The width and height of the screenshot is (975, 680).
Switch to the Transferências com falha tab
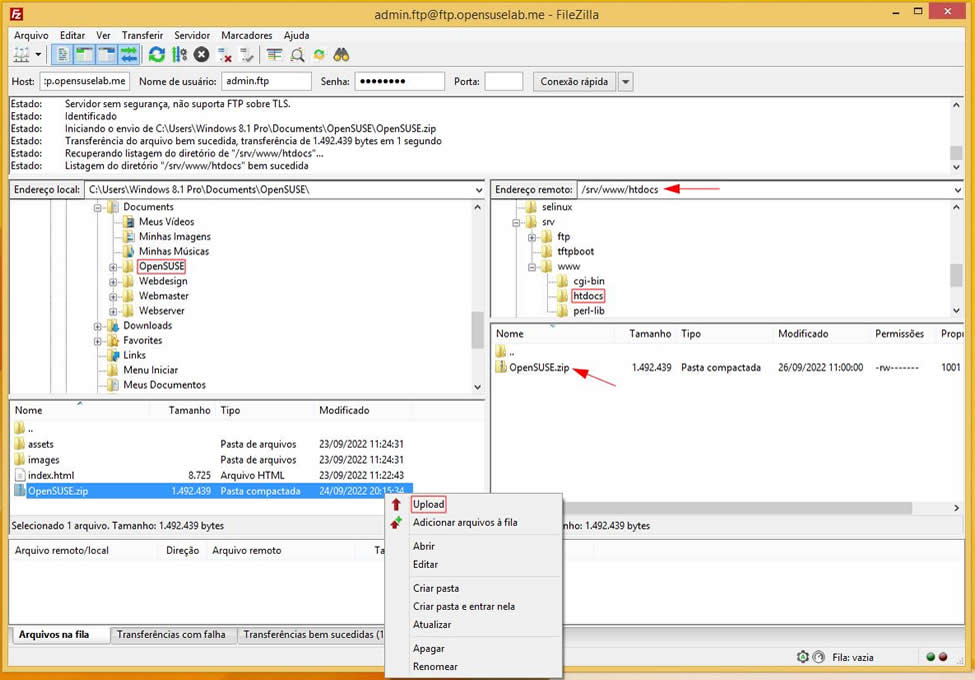171,635
